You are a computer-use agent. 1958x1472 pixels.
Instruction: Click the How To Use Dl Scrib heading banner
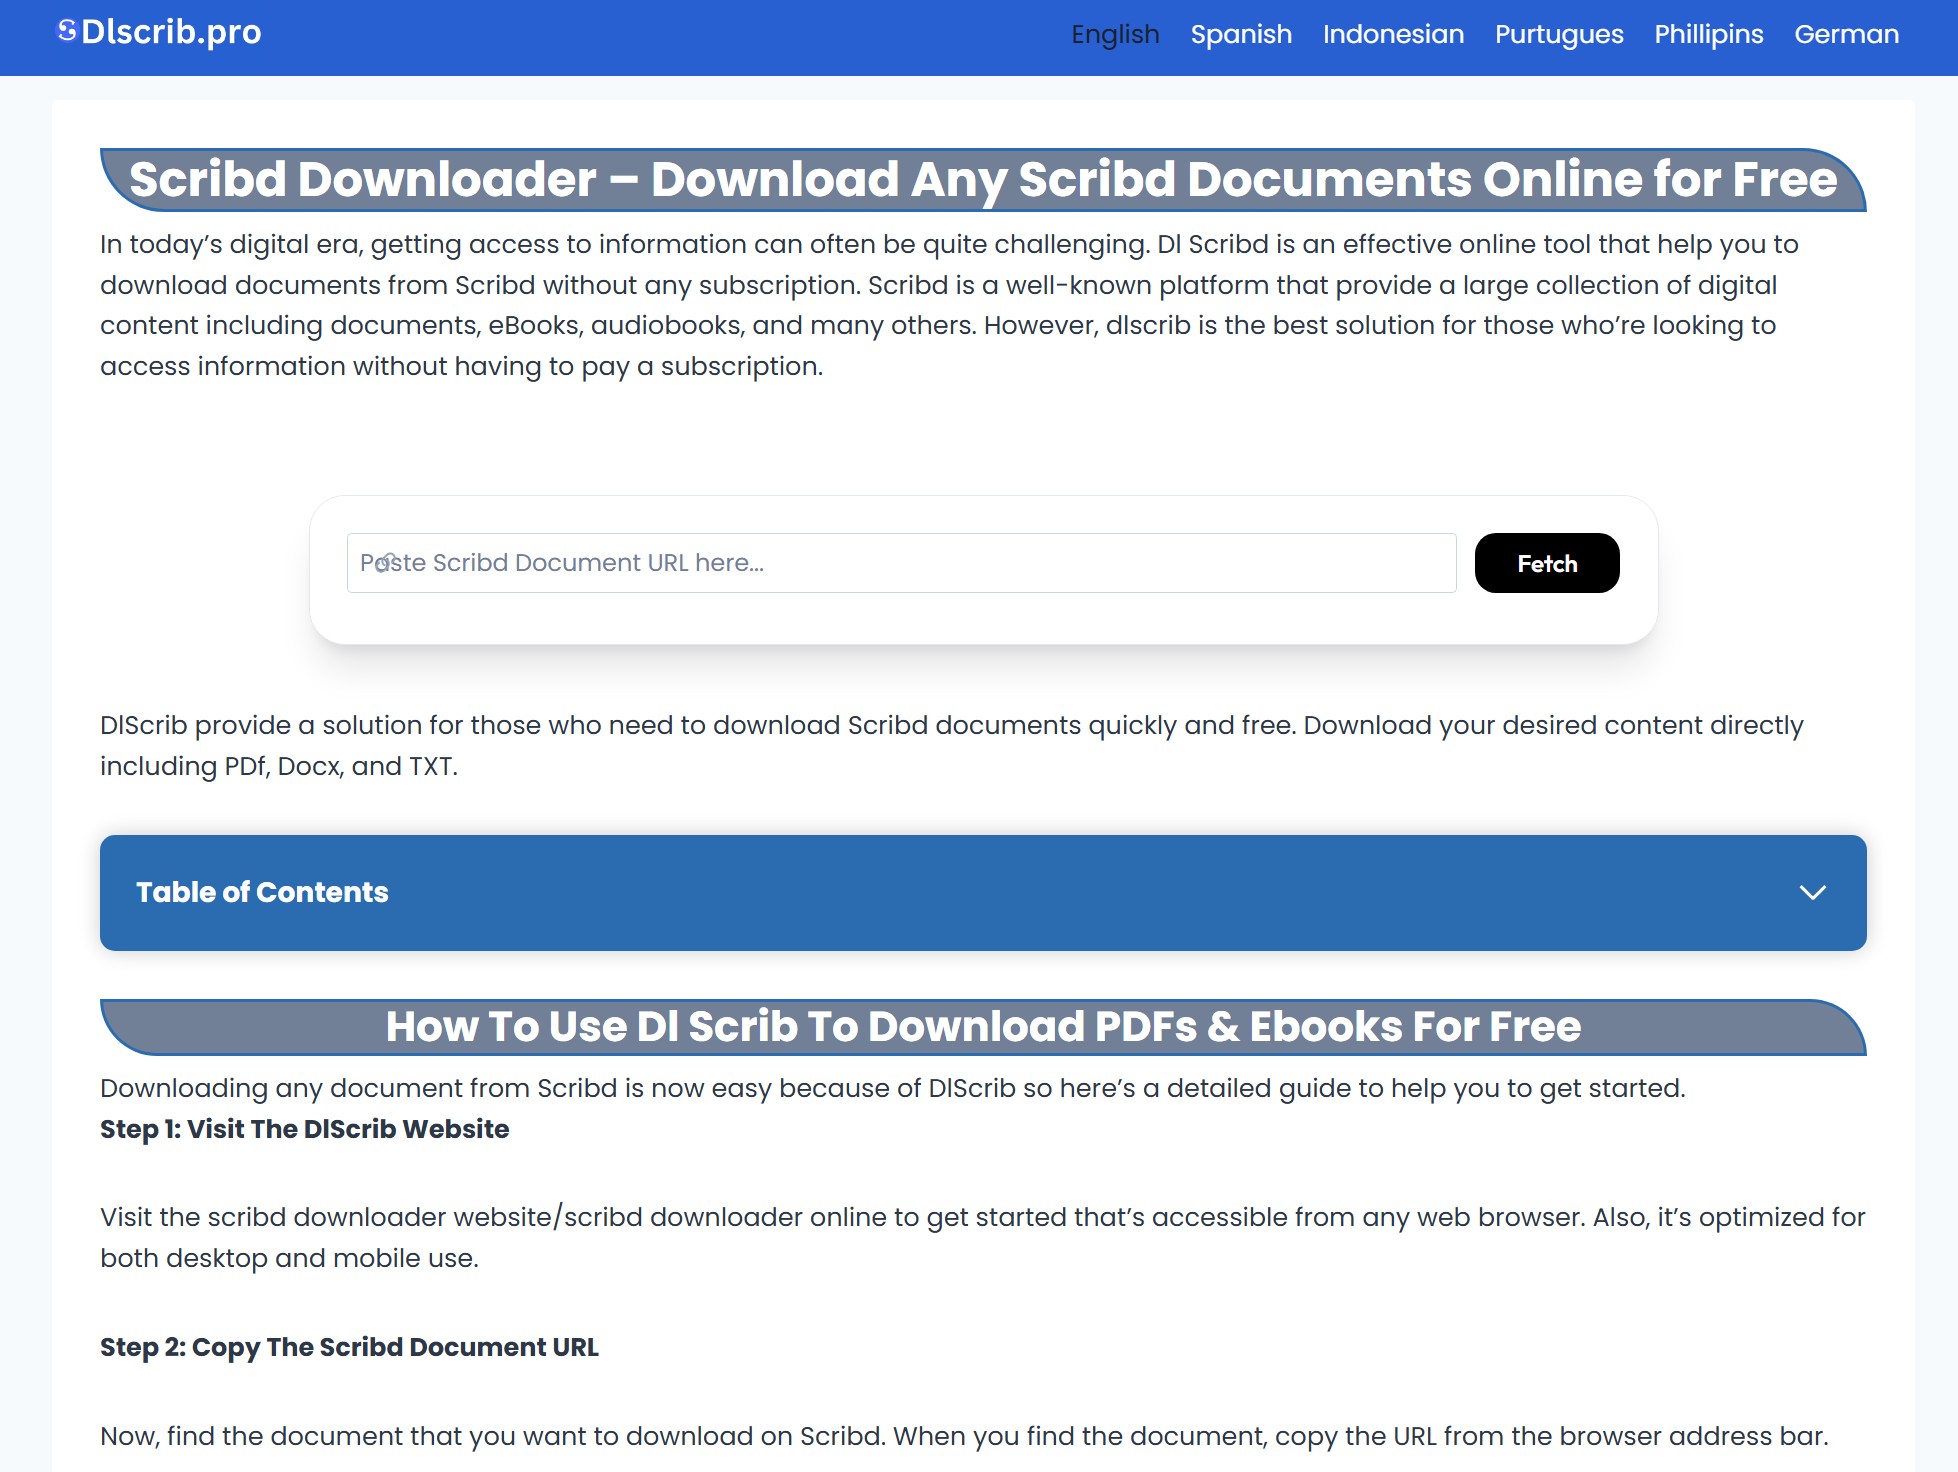983,1026
